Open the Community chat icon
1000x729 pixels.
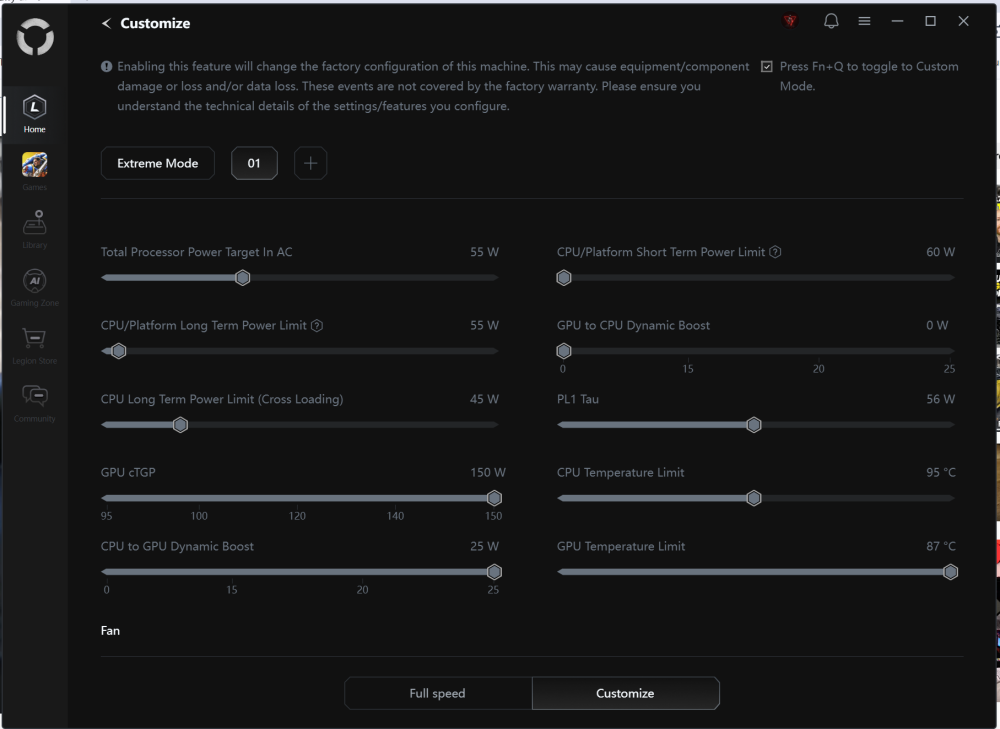pyautogui.click(x=34, y=398)
